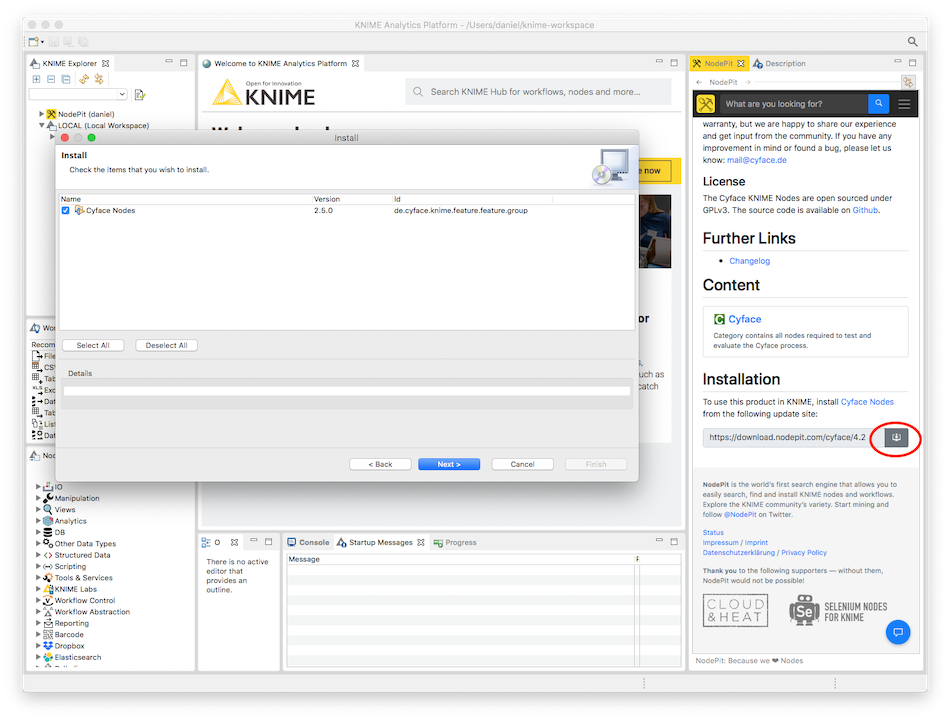Uncheck the Cyface Nodes checkbox
This screenshot has width=950, height=720.
(66, 210)
